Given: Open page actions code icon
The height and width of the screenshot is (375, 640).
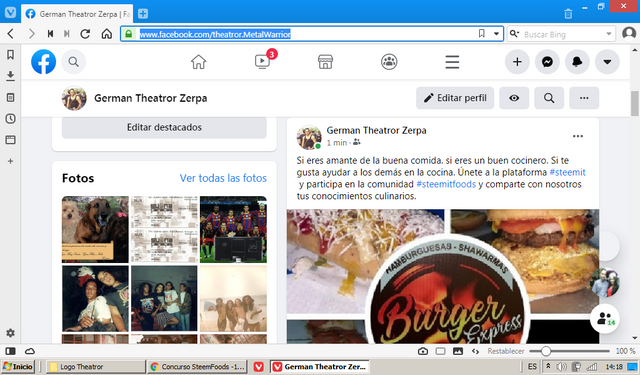Looking at the screenshot, I should (476, 351).
